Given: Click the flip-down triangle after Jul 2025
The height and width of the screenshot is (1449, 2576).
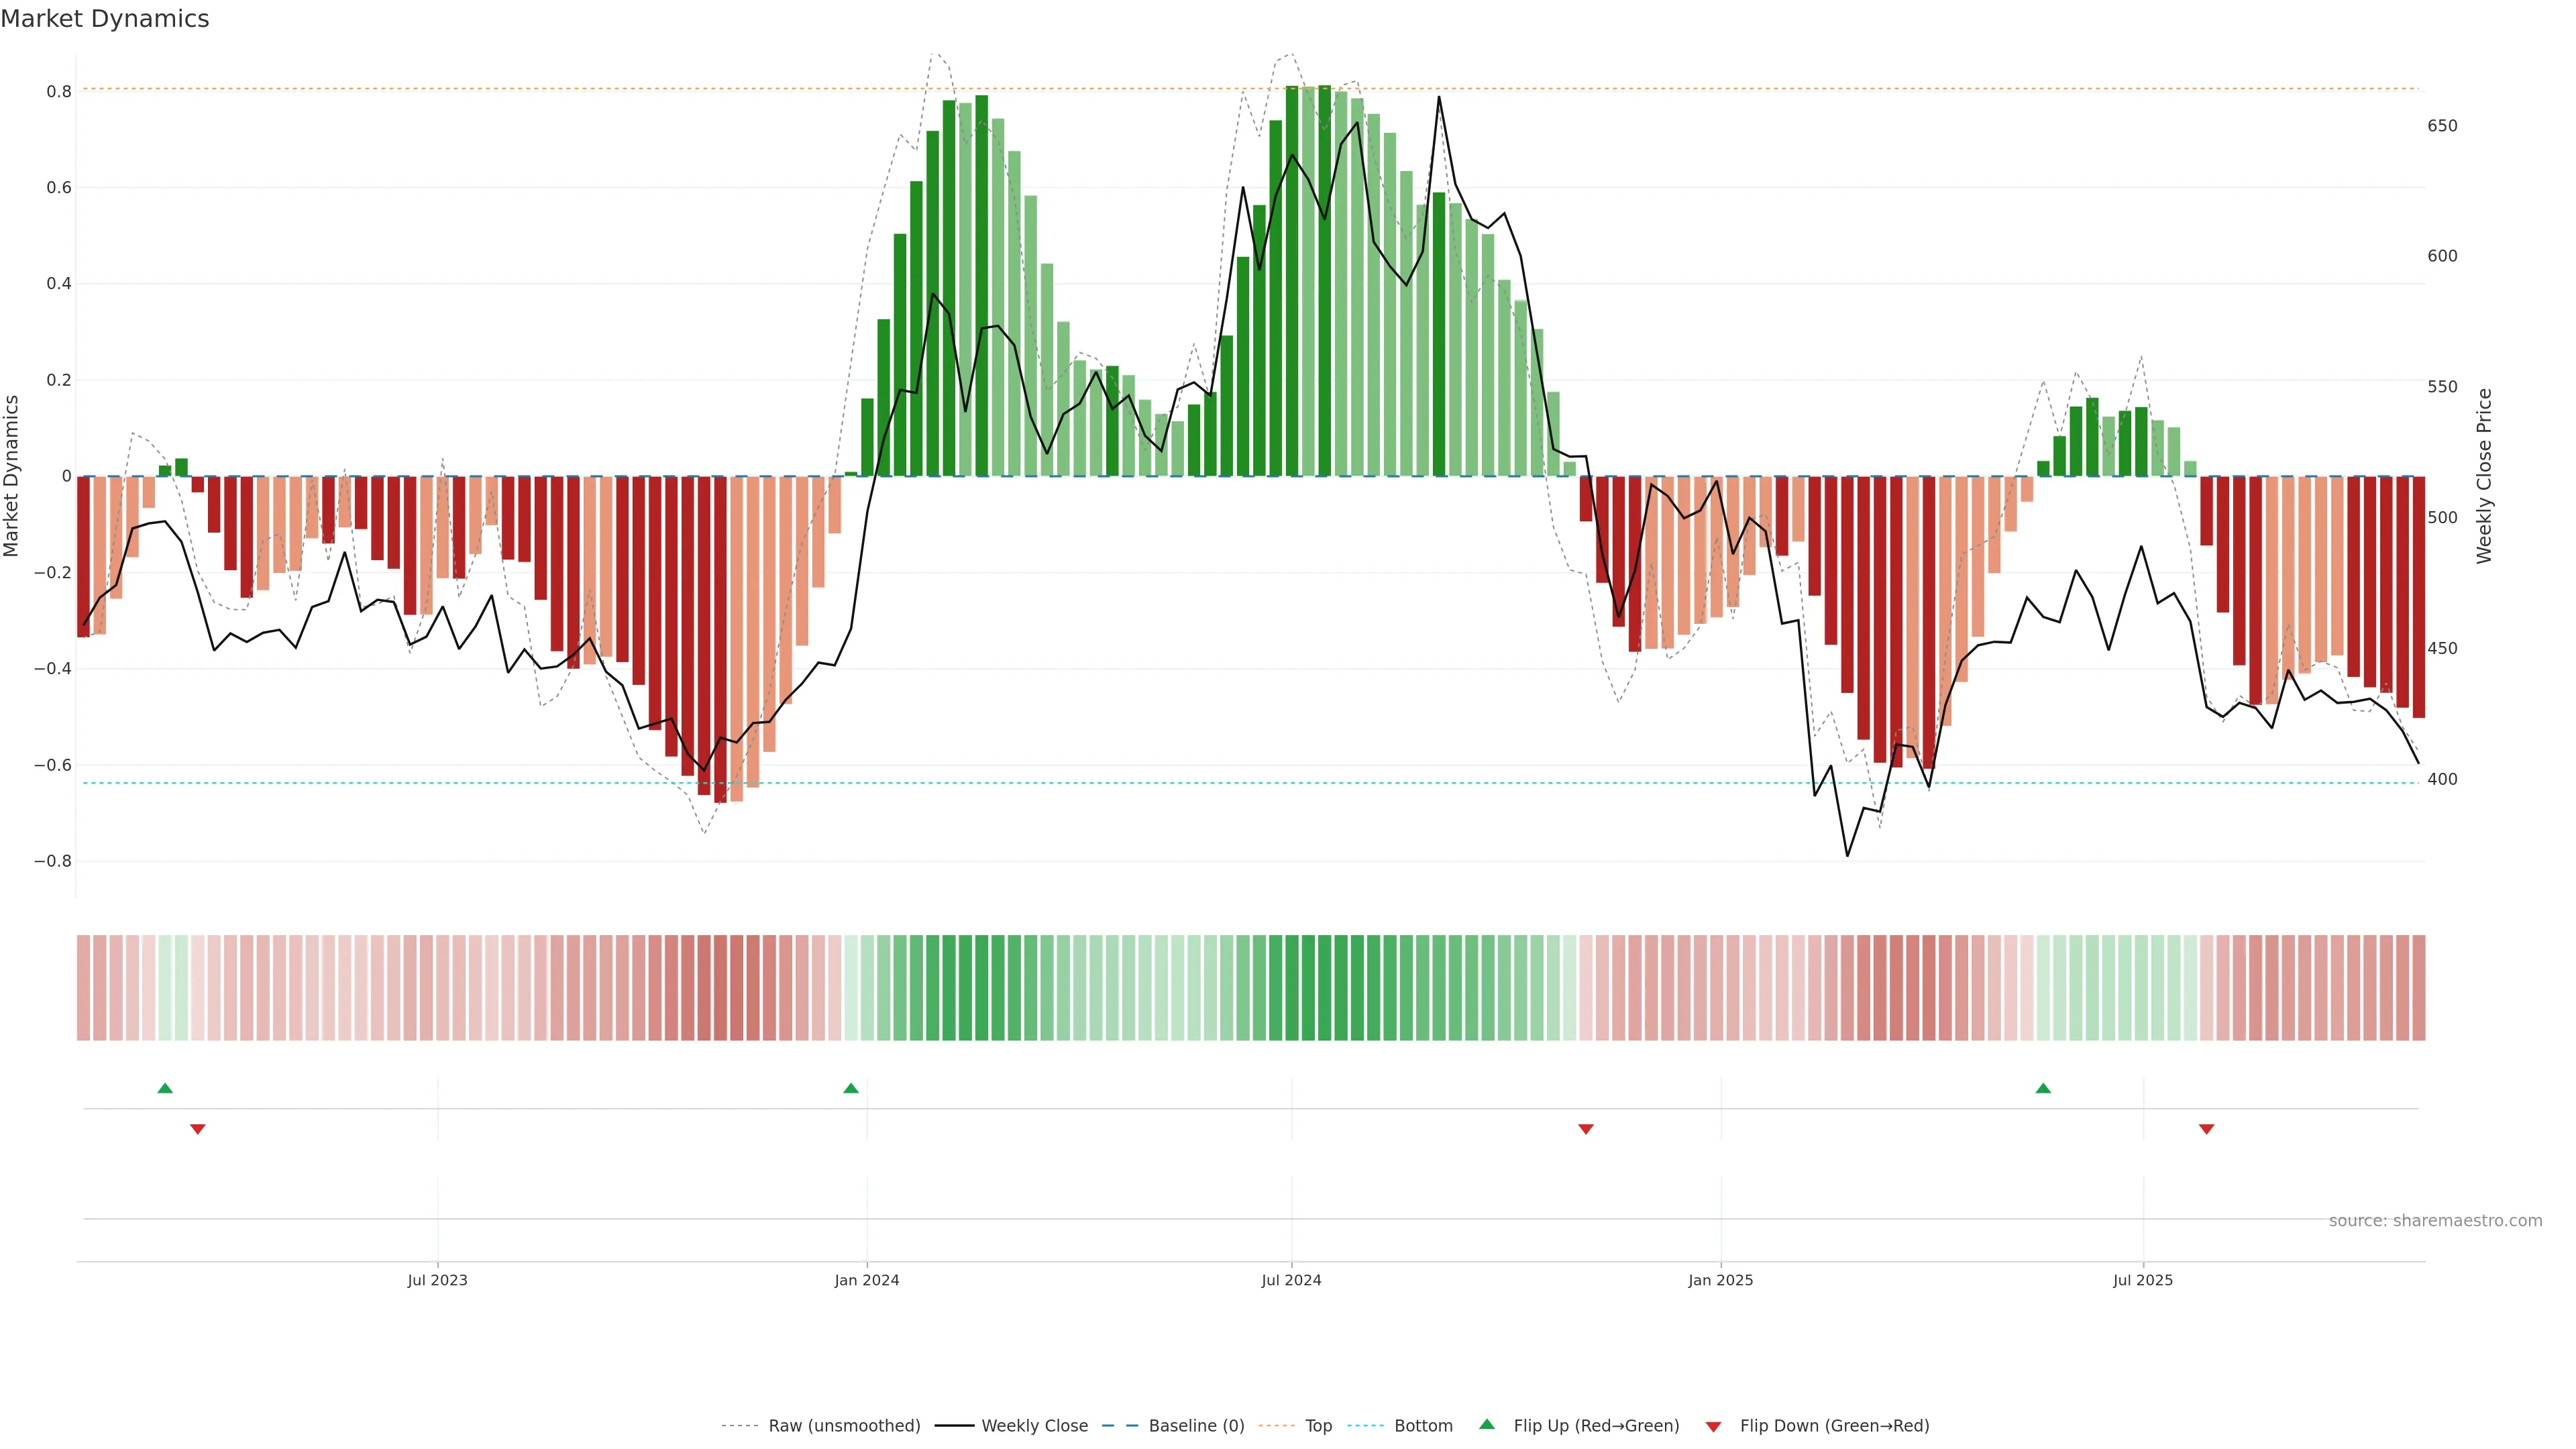Looking at the screenshot, I should pos(2207,1129).
